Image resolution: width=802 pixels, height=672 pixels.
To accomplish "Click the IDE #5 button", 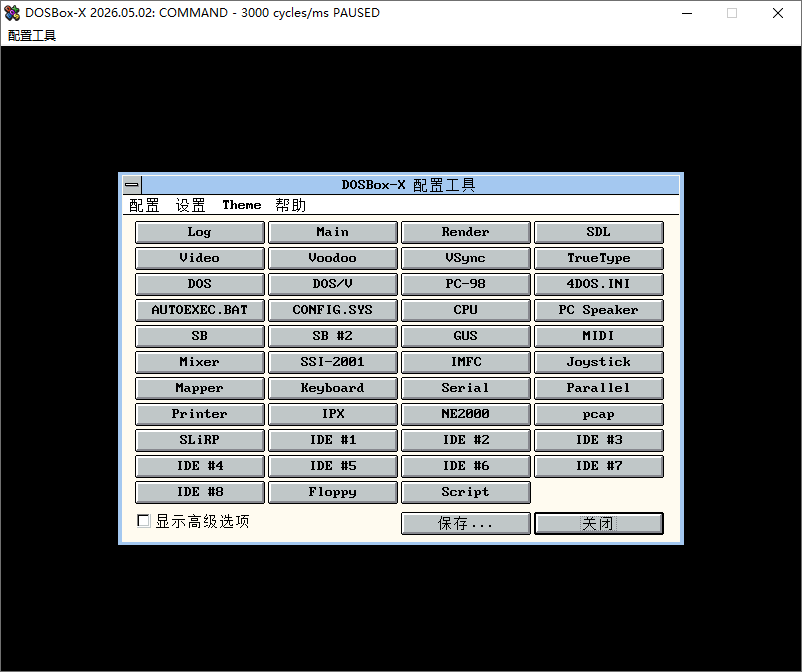I will pyautogui.click(x=333, y=466).
